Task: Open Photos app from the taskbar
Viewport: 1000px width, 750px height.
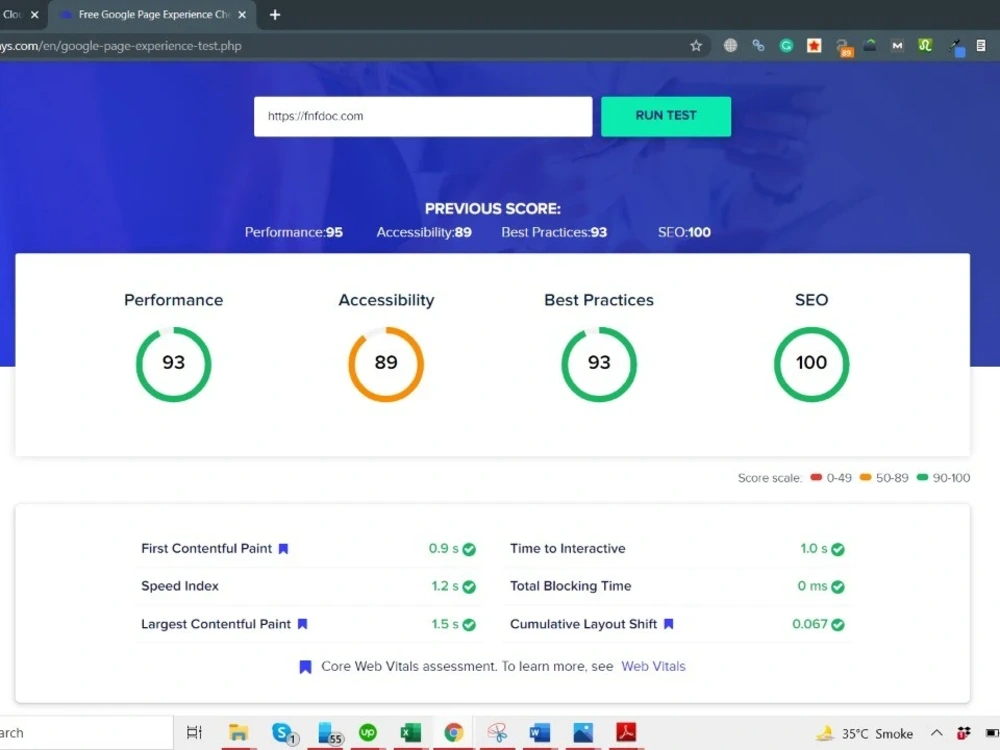Action: point(583,733)
